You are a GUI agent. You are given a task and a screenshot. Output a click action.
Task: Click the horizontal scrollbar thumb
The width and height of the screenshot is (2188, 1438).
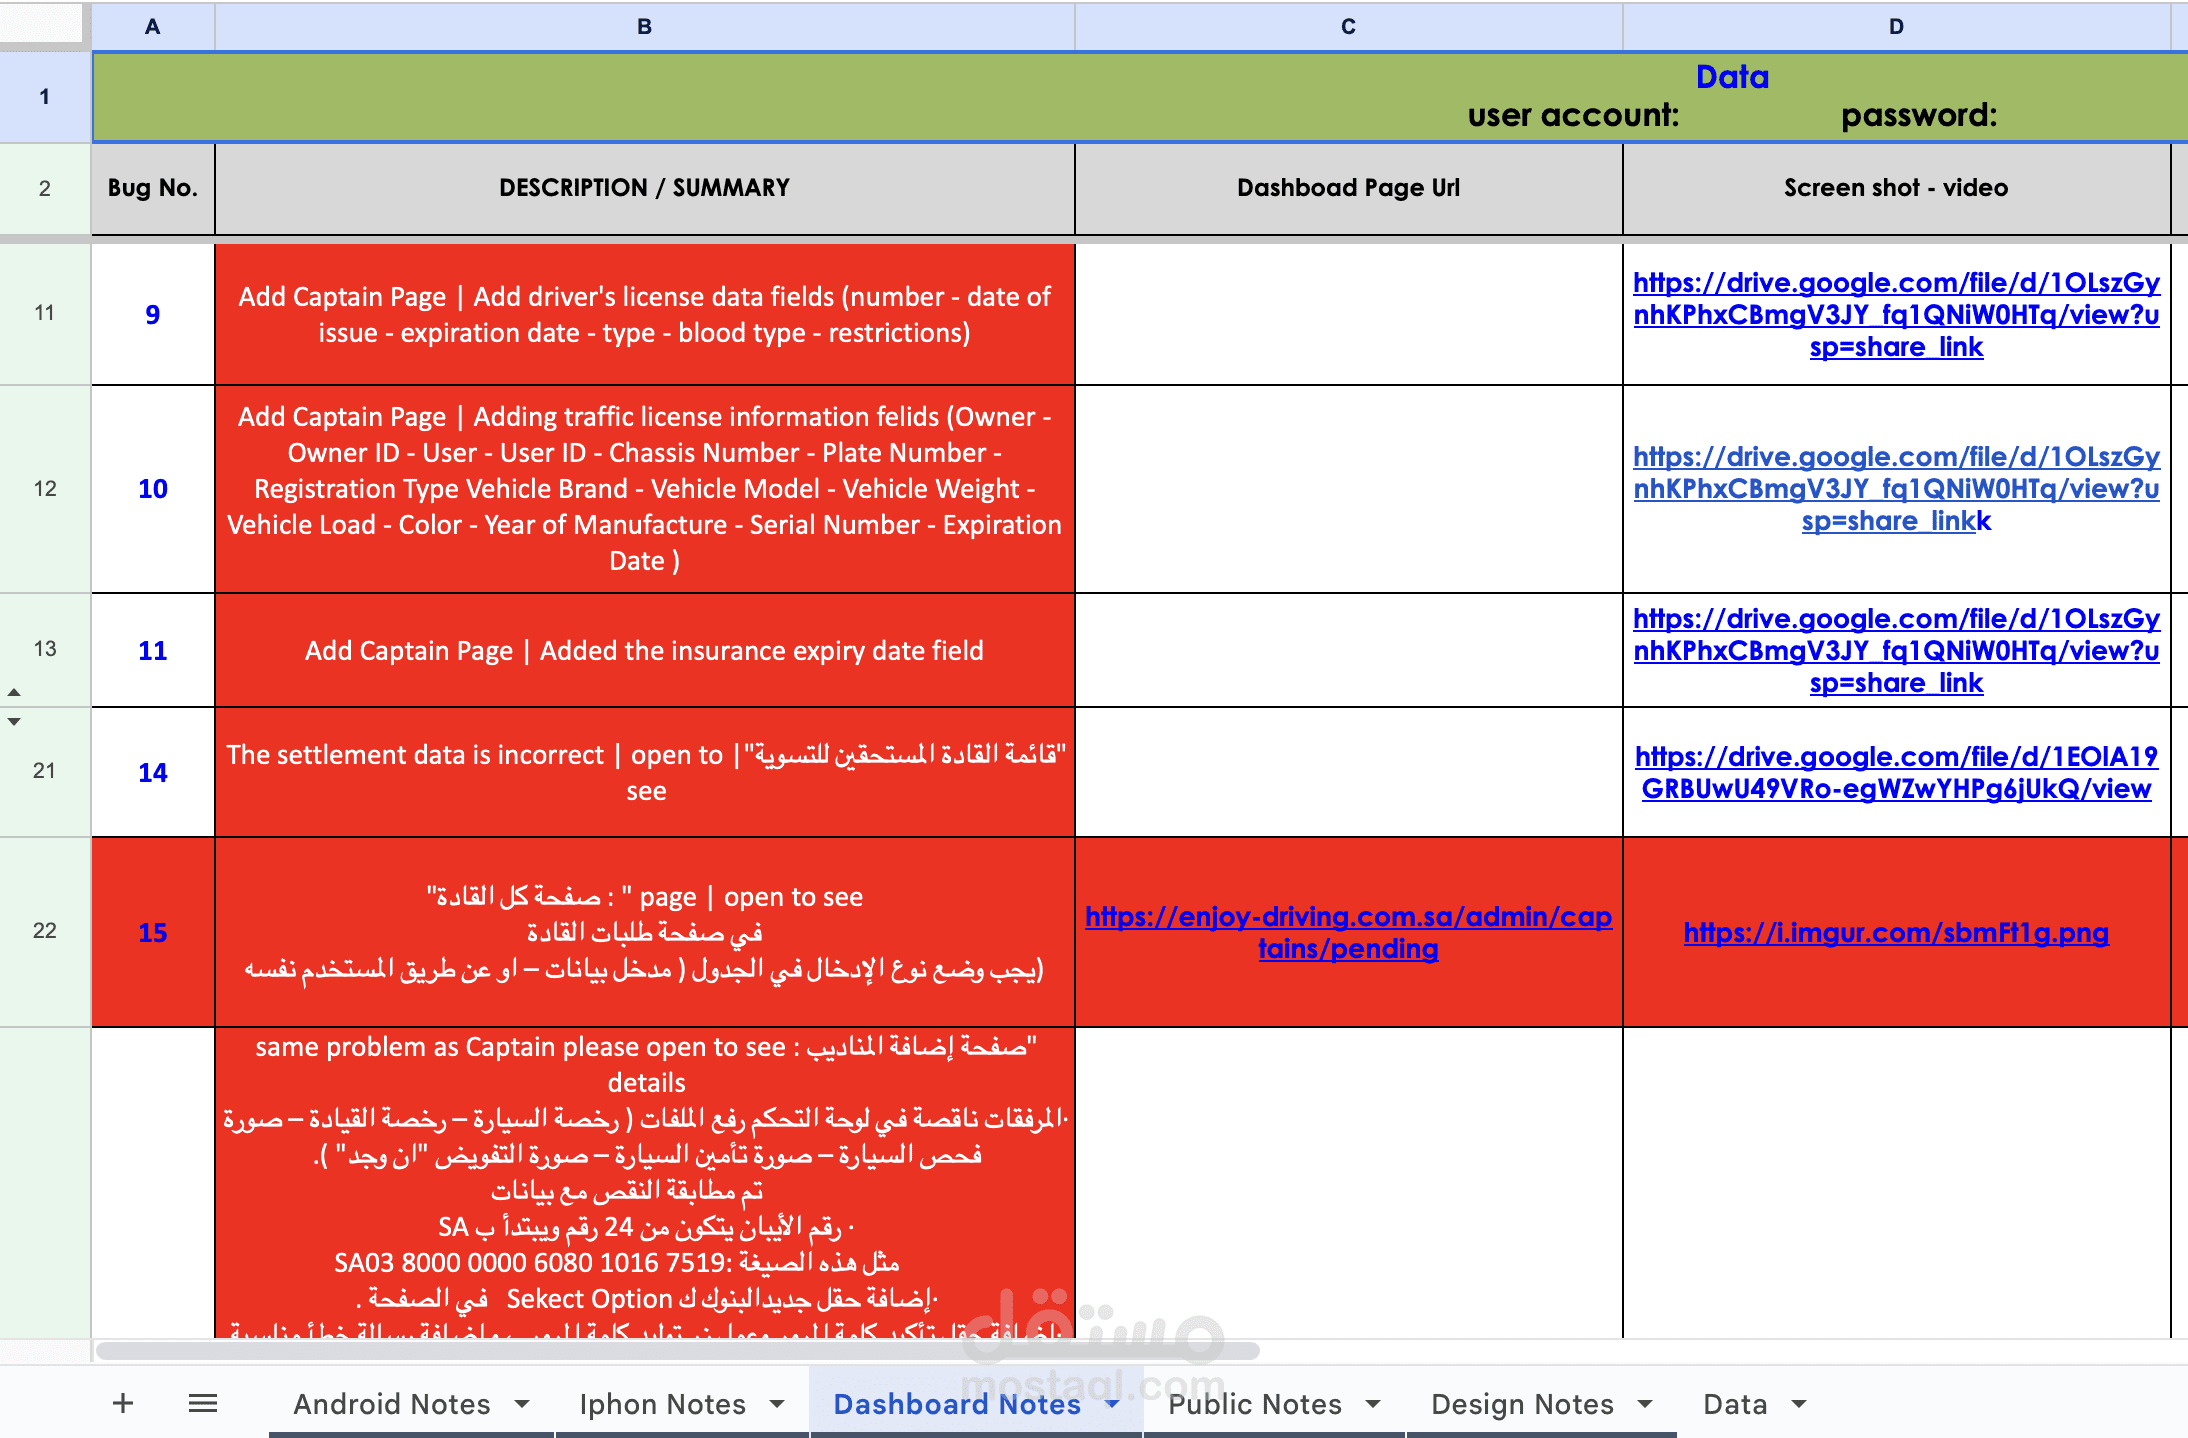[x=676, y=1351]
